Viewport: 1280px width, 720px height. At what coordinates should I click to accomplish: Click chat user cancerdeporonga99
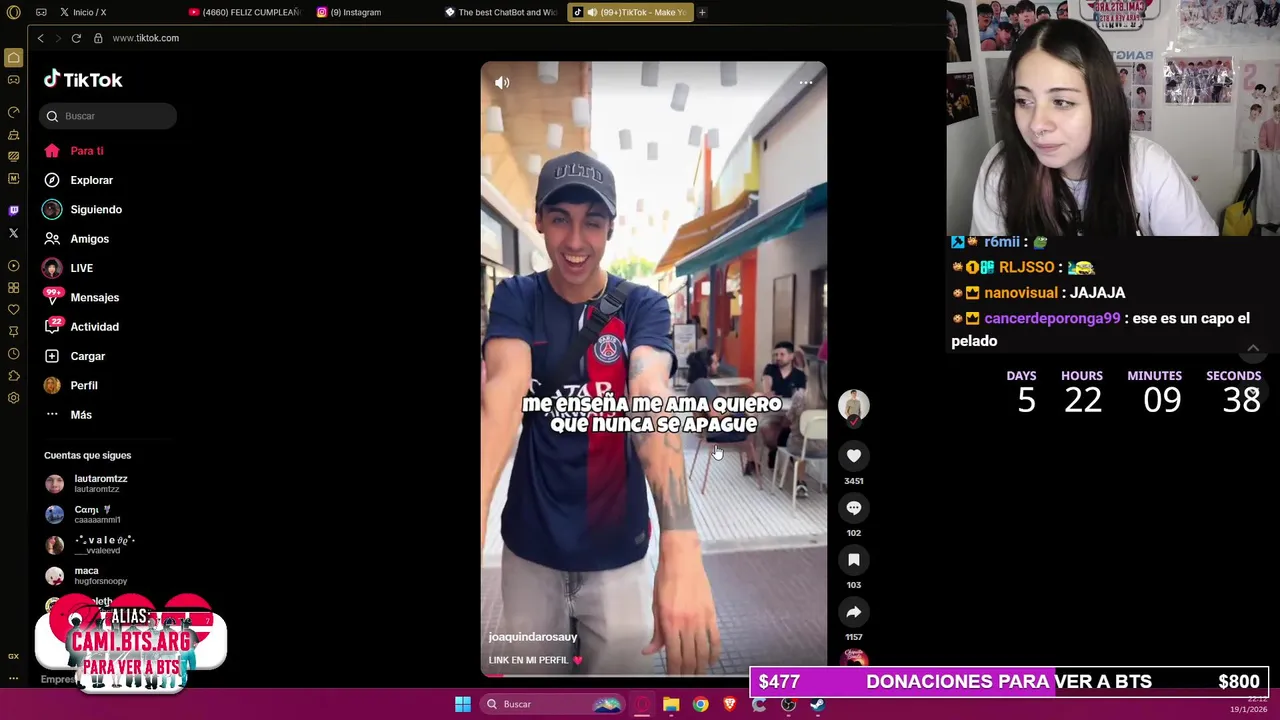[x=1052, y=318]
